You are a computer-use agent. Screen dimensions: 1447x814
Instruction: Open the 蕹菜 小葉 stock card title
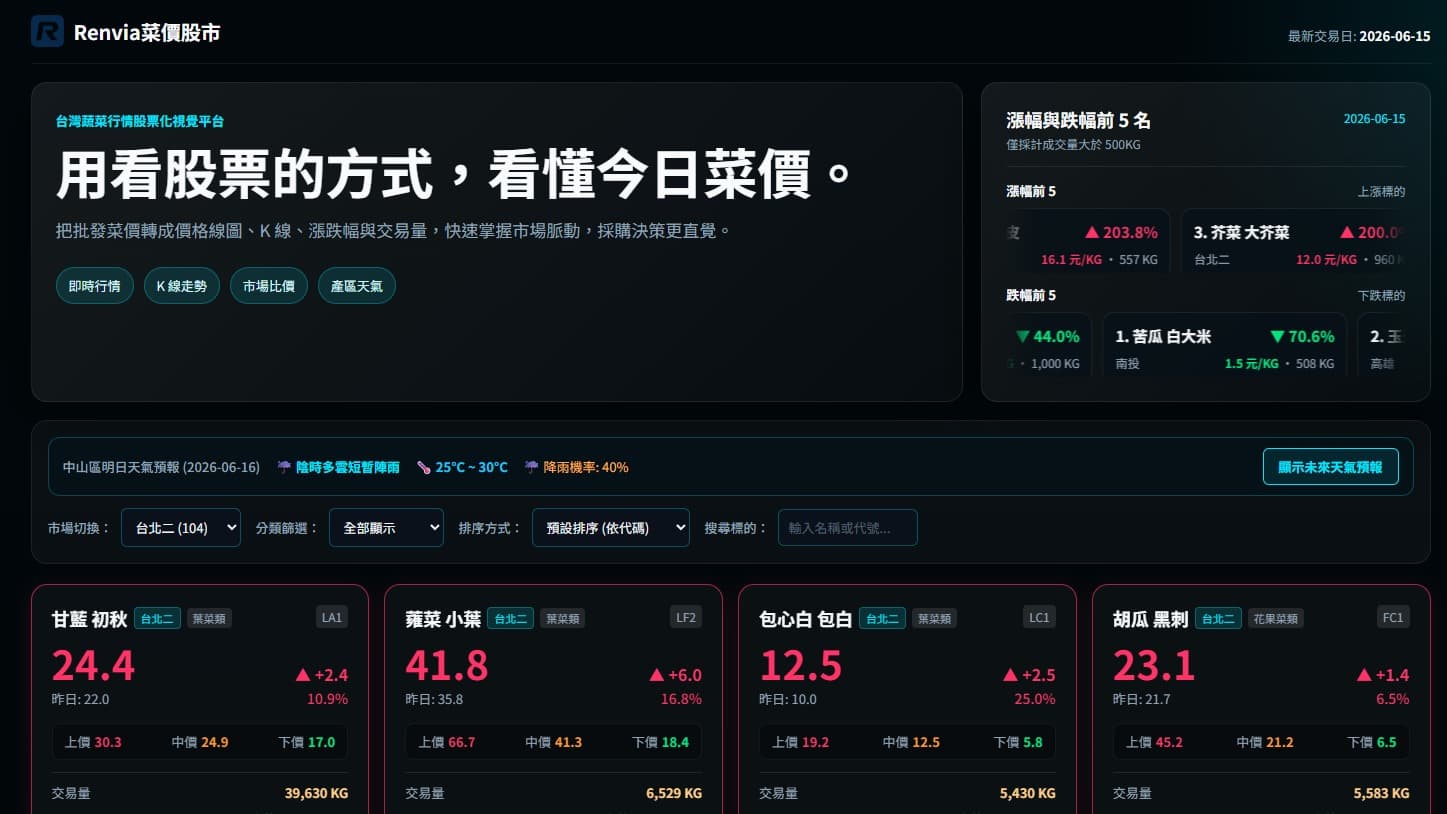[443, 619]
